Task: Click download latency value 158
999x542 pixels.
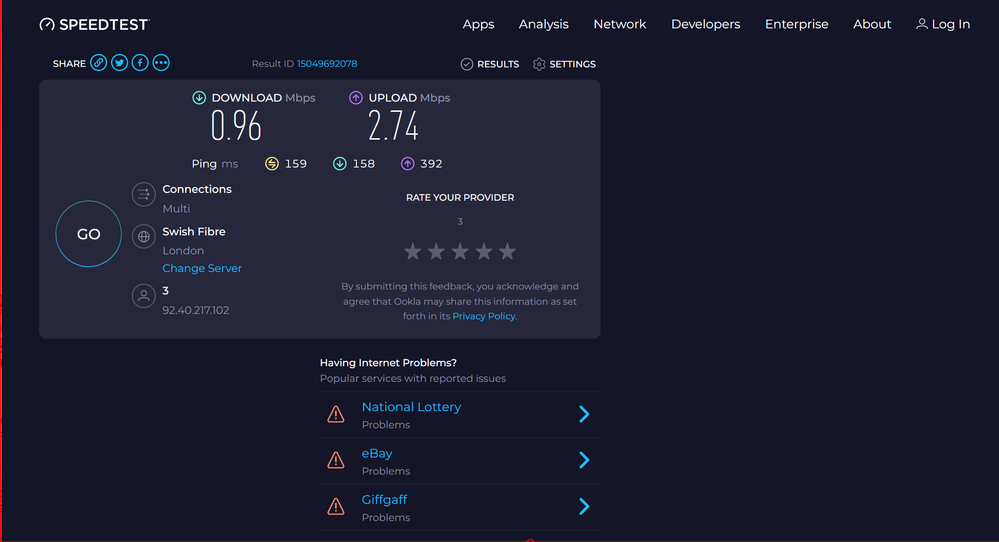Action: click(364, 164)
